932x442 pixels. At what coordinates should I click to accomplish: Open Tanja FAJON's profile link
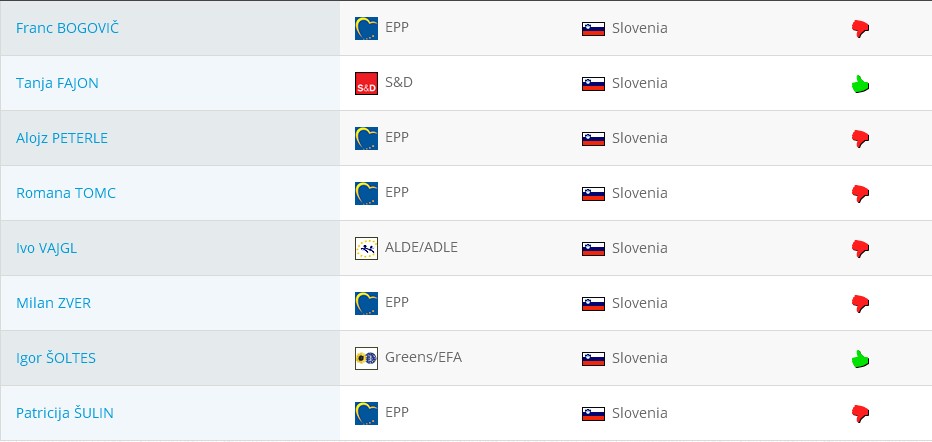pos(57,83)
